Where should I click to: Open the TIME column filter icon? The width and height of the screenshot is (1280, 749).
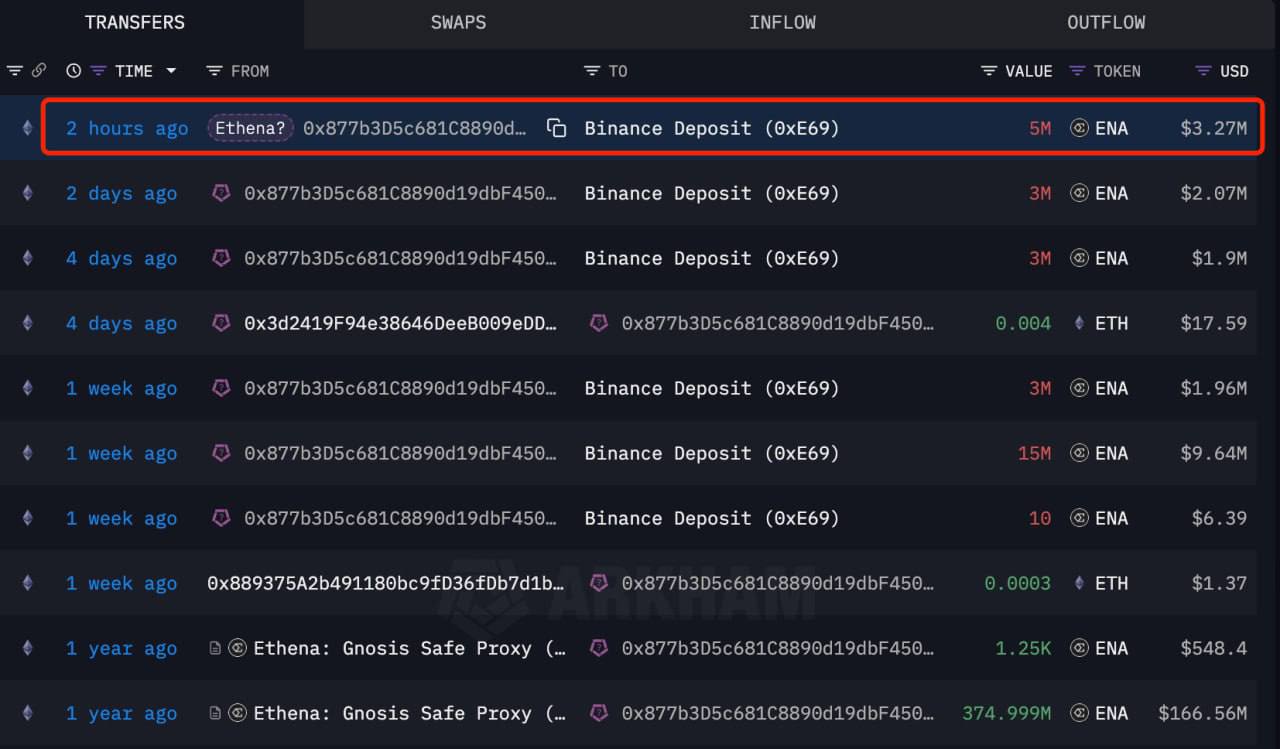[98, 71]
